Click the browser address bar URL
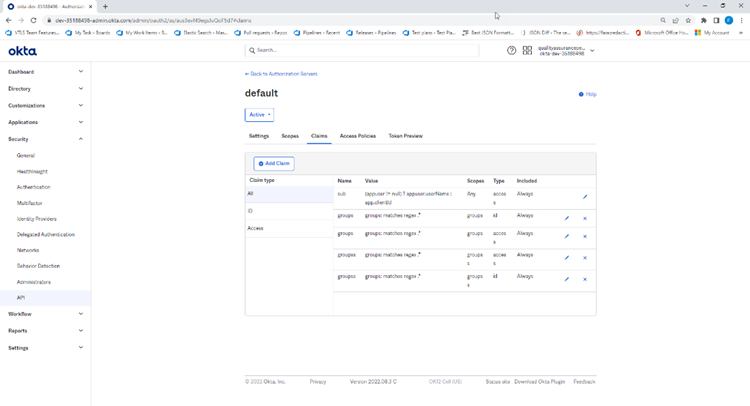Image resolution: width=750 pixels, height=406 pixels. tap(153, 21)
